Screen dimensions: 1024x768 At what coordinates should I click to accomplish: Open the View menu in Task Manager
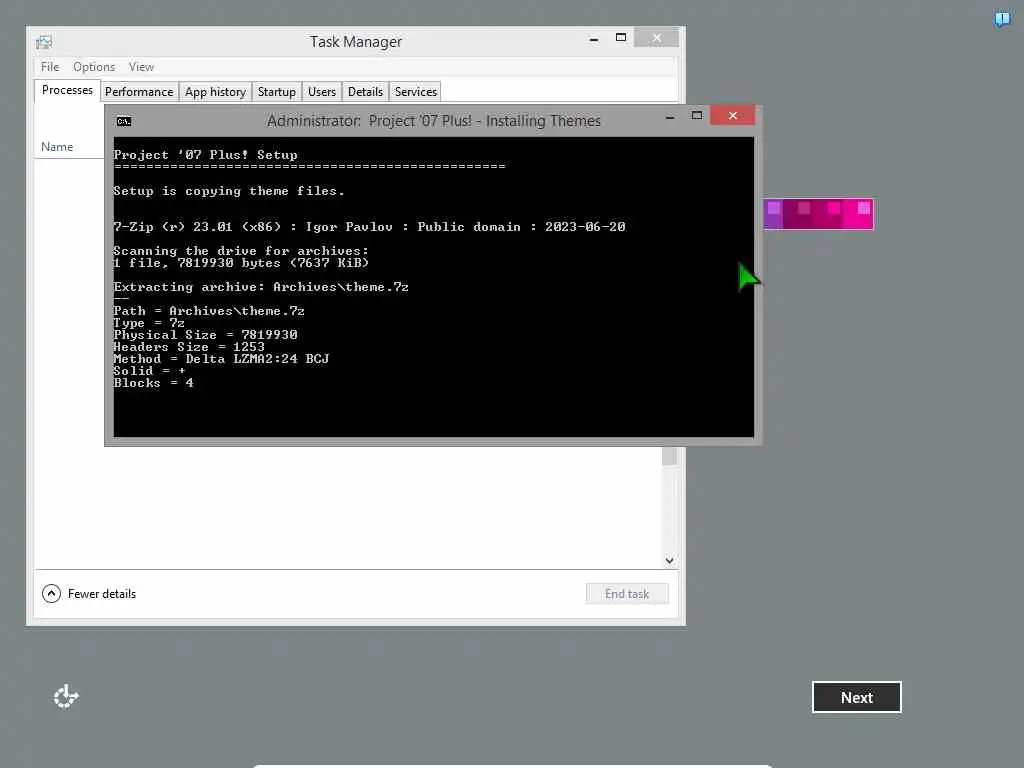(x=141, y=67)
